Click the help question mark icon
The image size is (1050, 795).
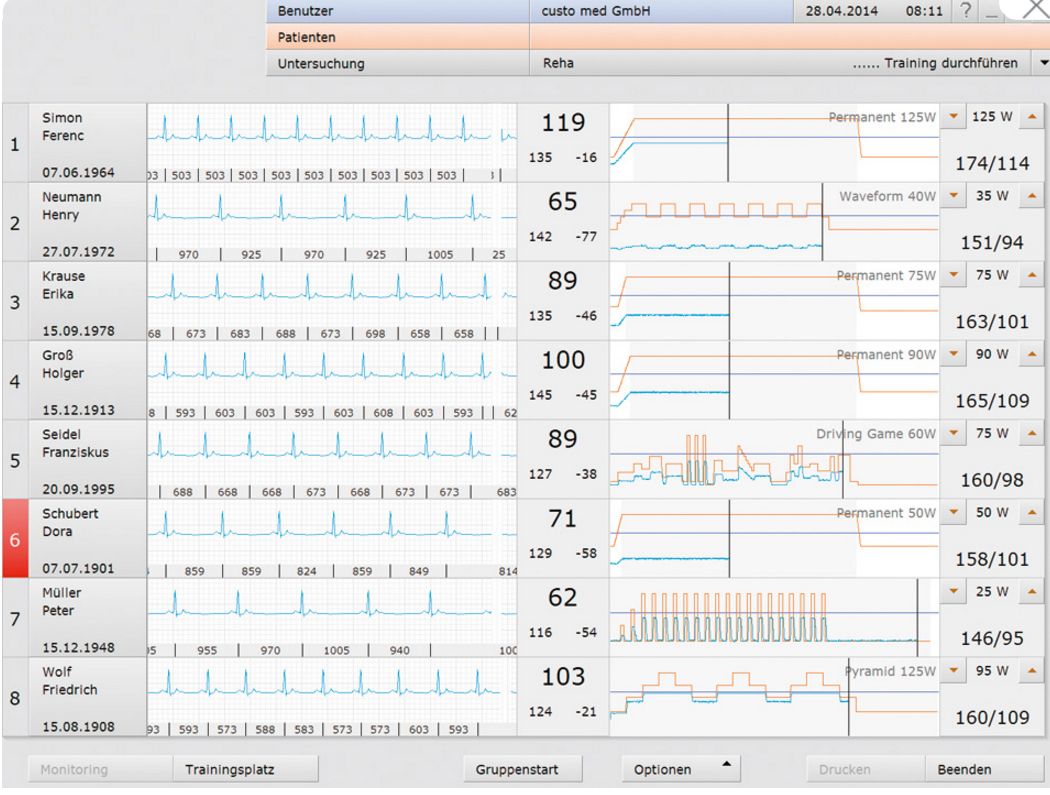tap(965, 11)
